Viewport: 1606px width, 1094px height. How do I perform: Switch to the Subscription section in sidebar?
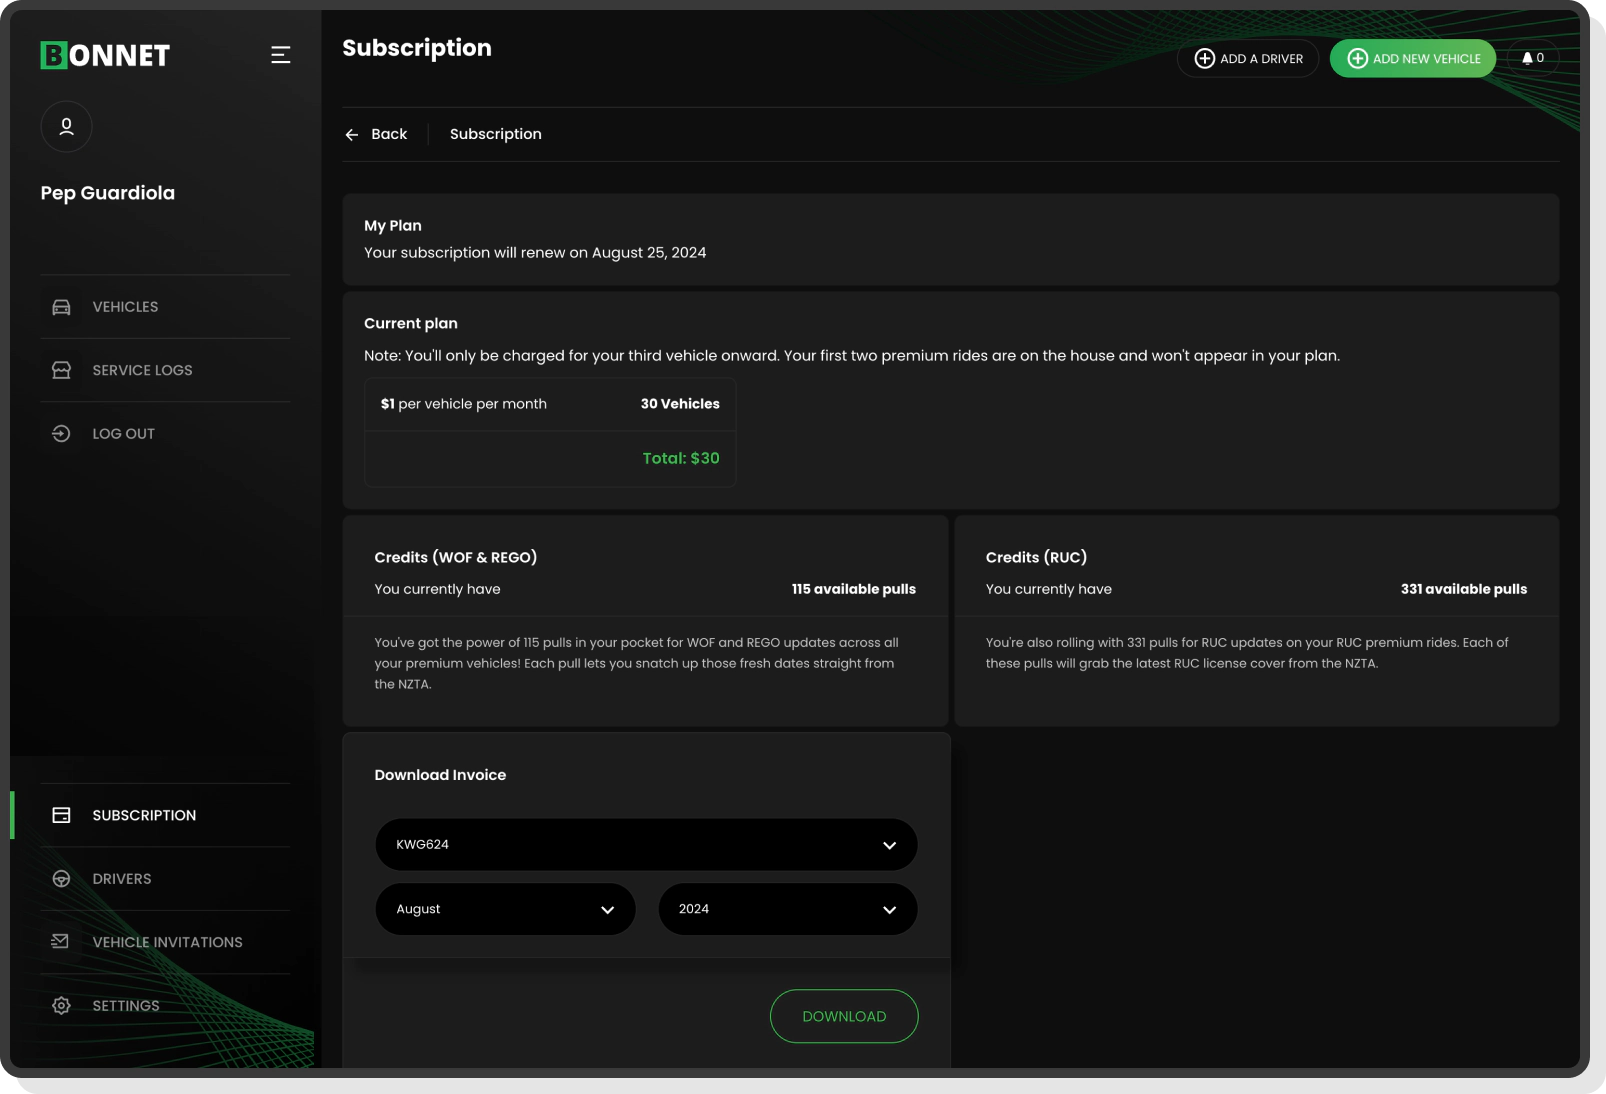coord(144,815)
